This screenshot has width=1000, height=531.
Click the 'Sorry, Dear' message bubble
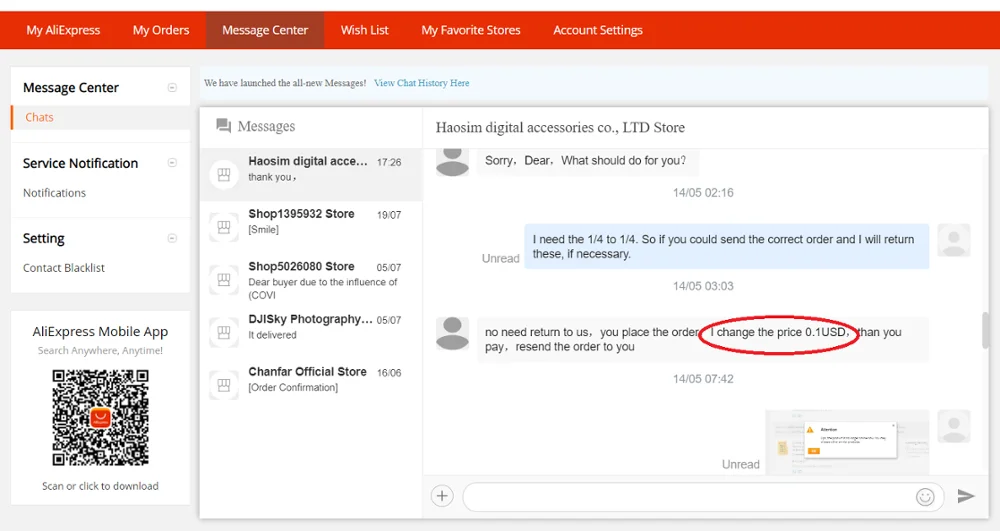pos(587,161)
